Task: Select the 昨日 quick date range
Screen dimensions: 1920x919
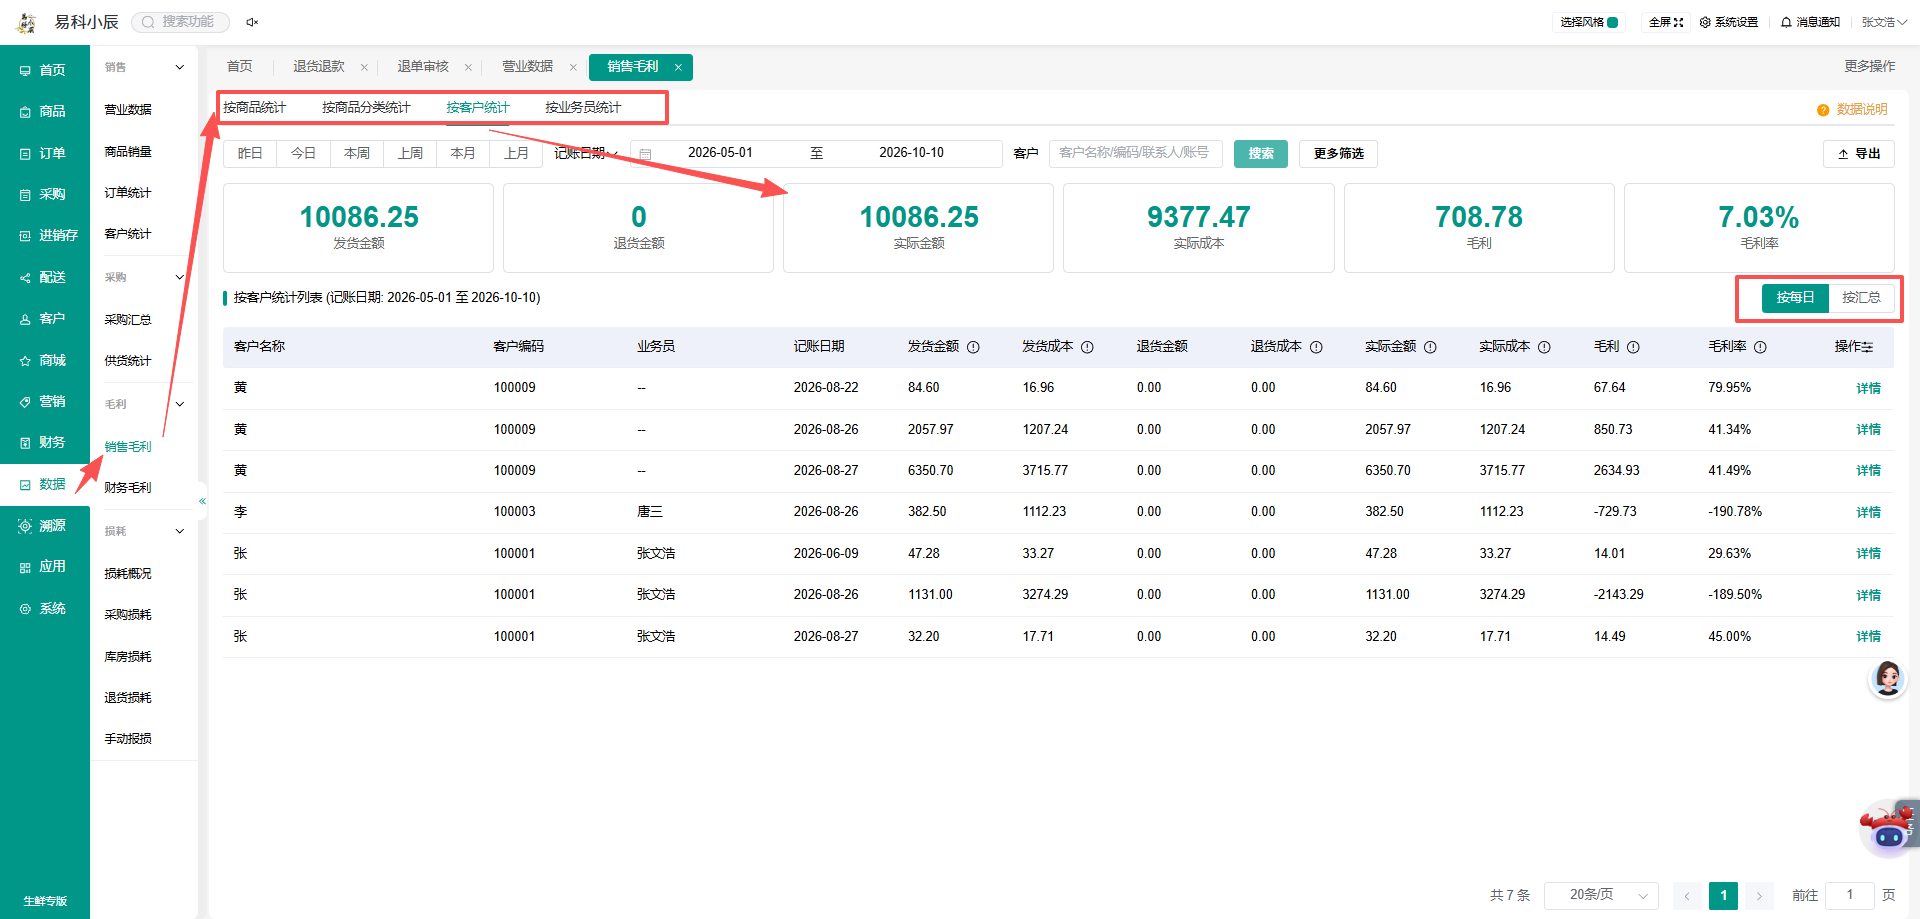Action: click(250, 153)
